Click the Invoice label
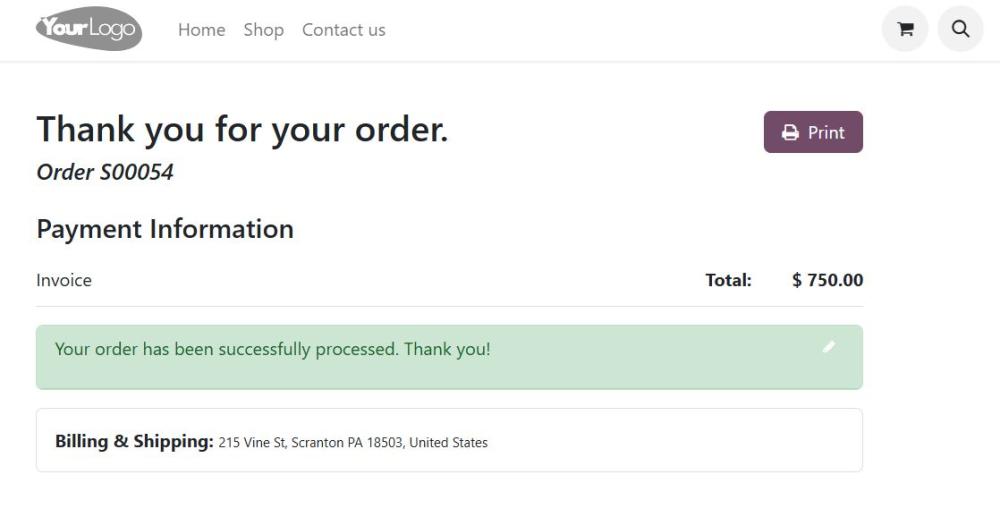The height and width of the screenshot is (517, 1000). (x=64, y=280)
